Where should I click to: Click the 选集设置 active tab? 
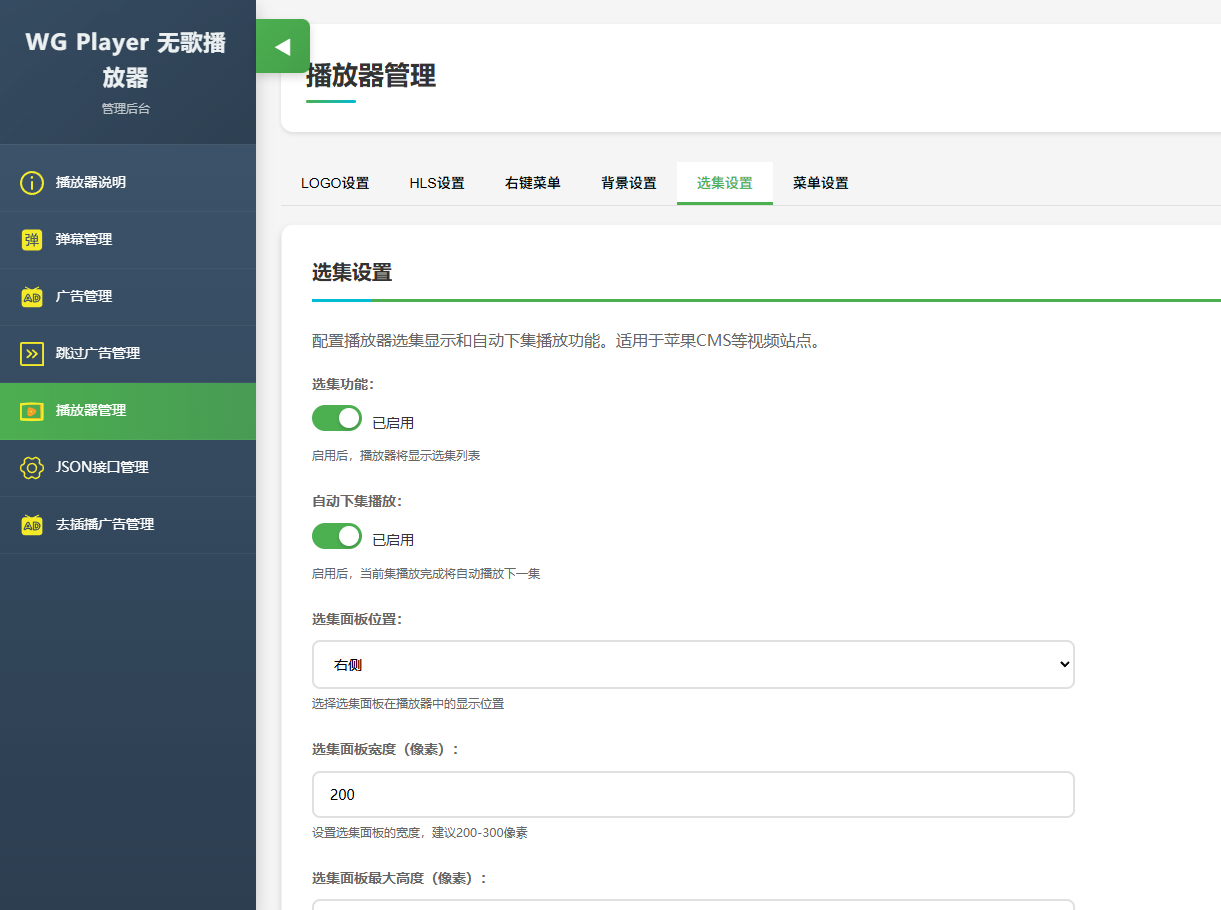click(x=725, y=183)
